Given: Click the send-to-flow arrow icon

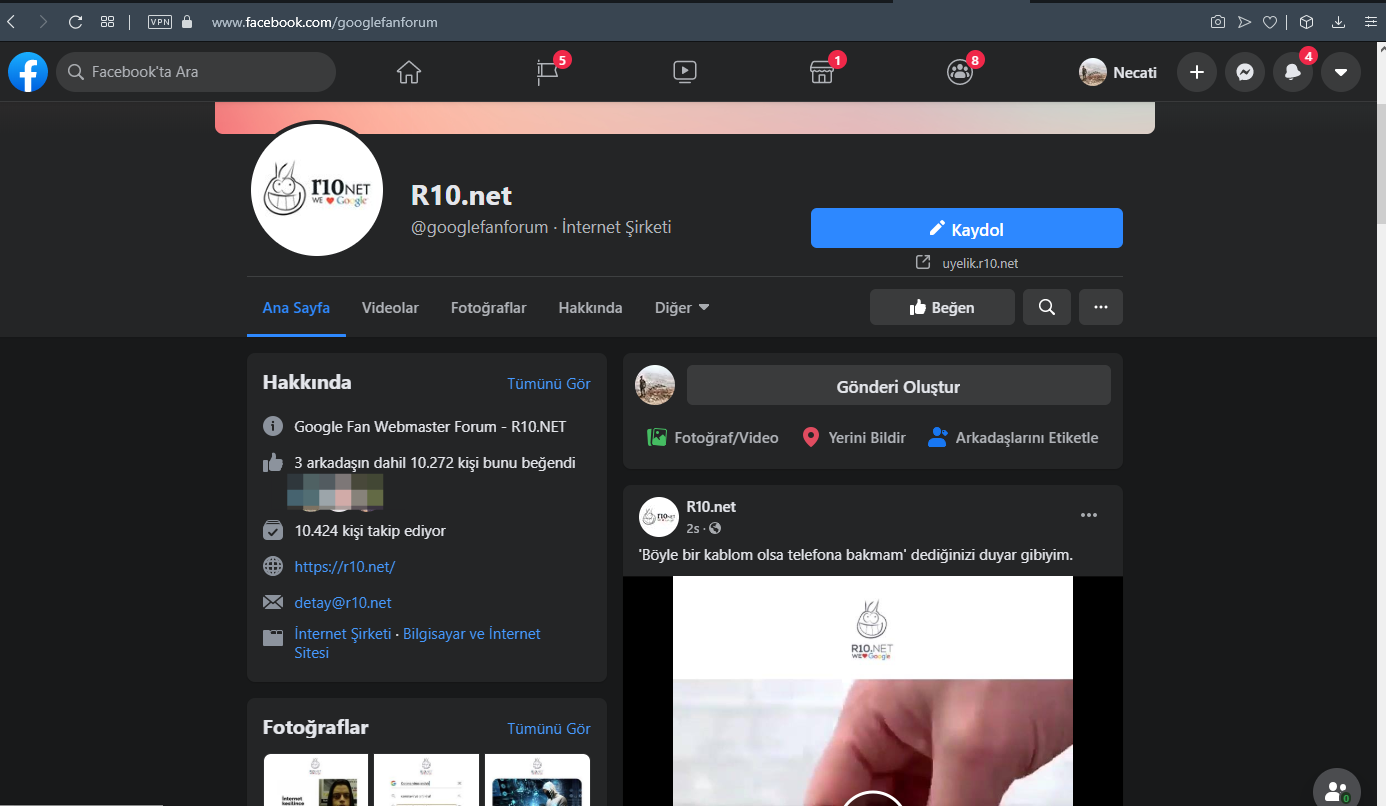Looking at the screenshot, I should click(1244, 21).
